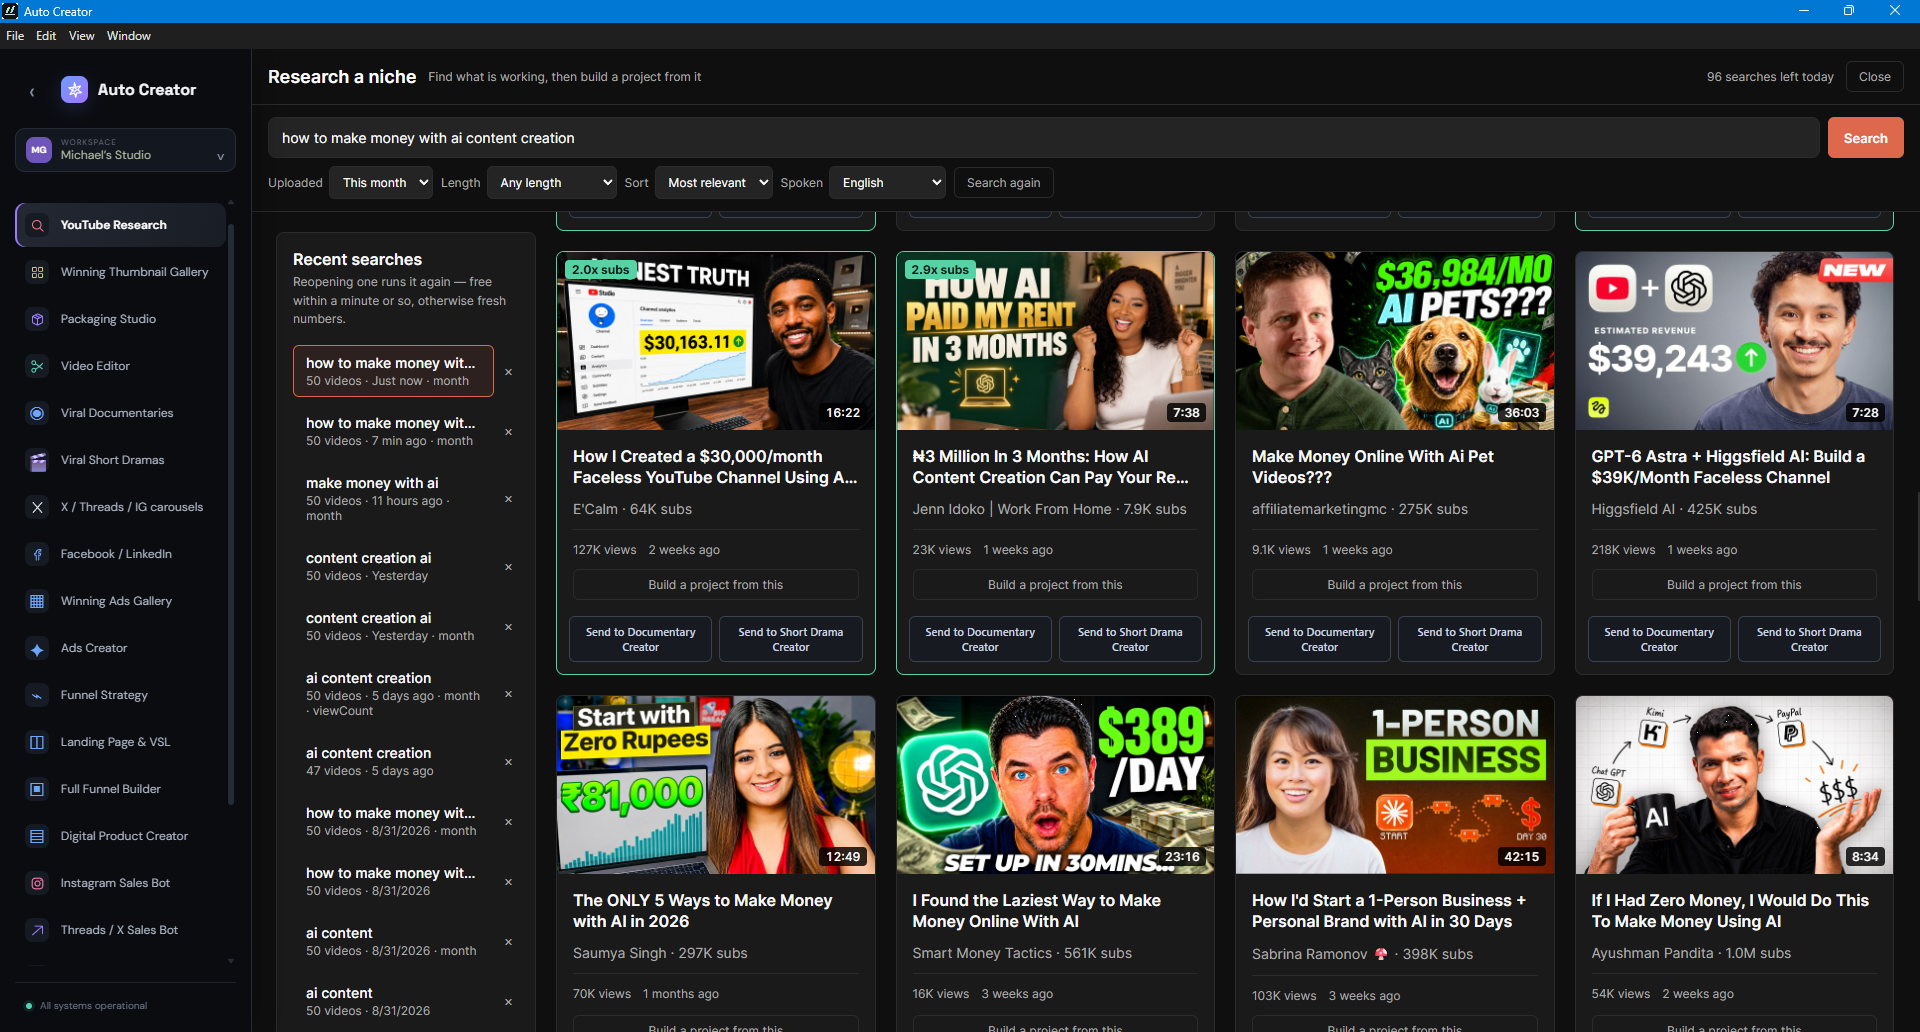Viewport: 1920px width, 1032px height.
Task: Open Facebook / LinkedIn icon
Action: [x=37, y=554]
